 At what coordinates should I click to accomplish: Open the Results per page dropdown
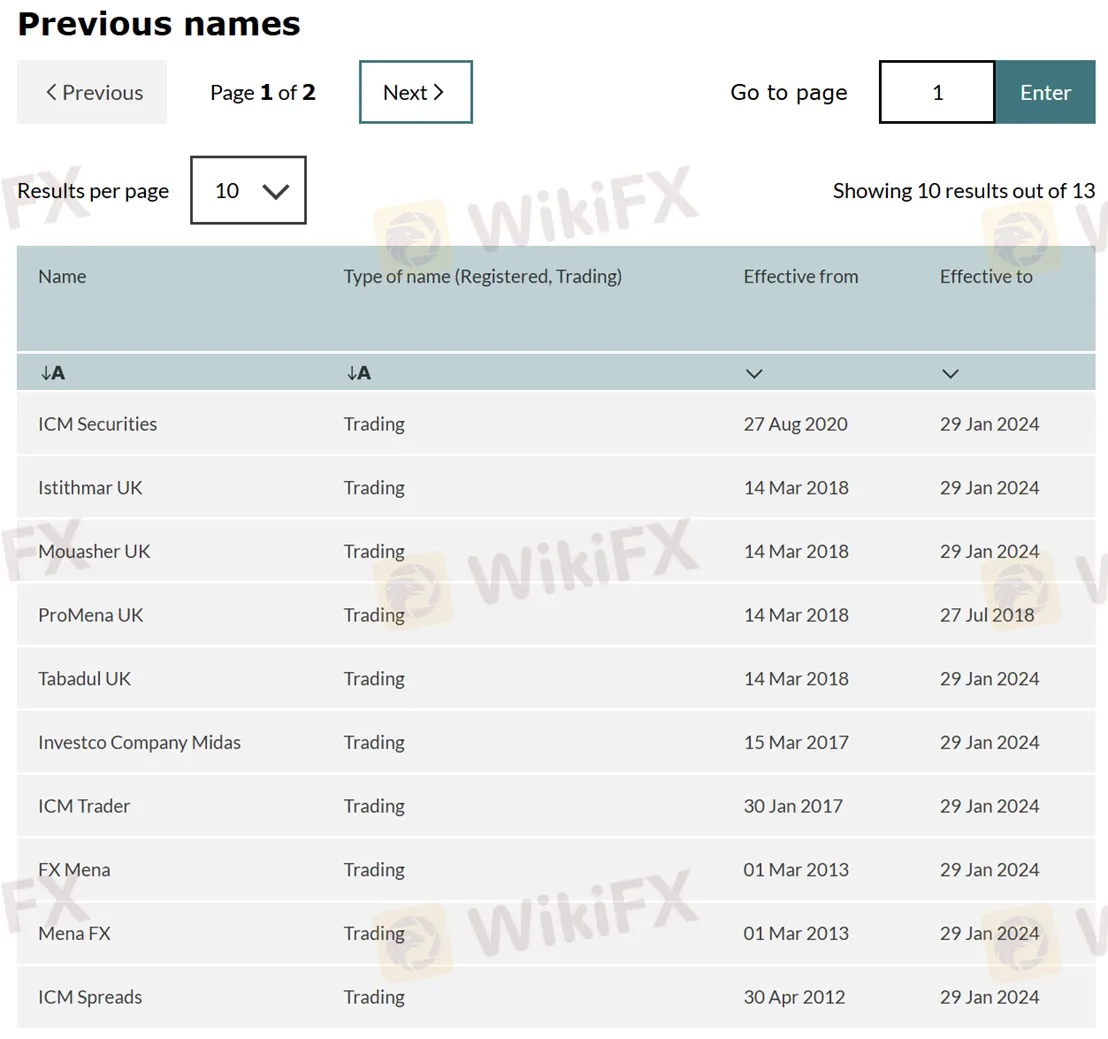pyautogui.click(x=248, y=190)
